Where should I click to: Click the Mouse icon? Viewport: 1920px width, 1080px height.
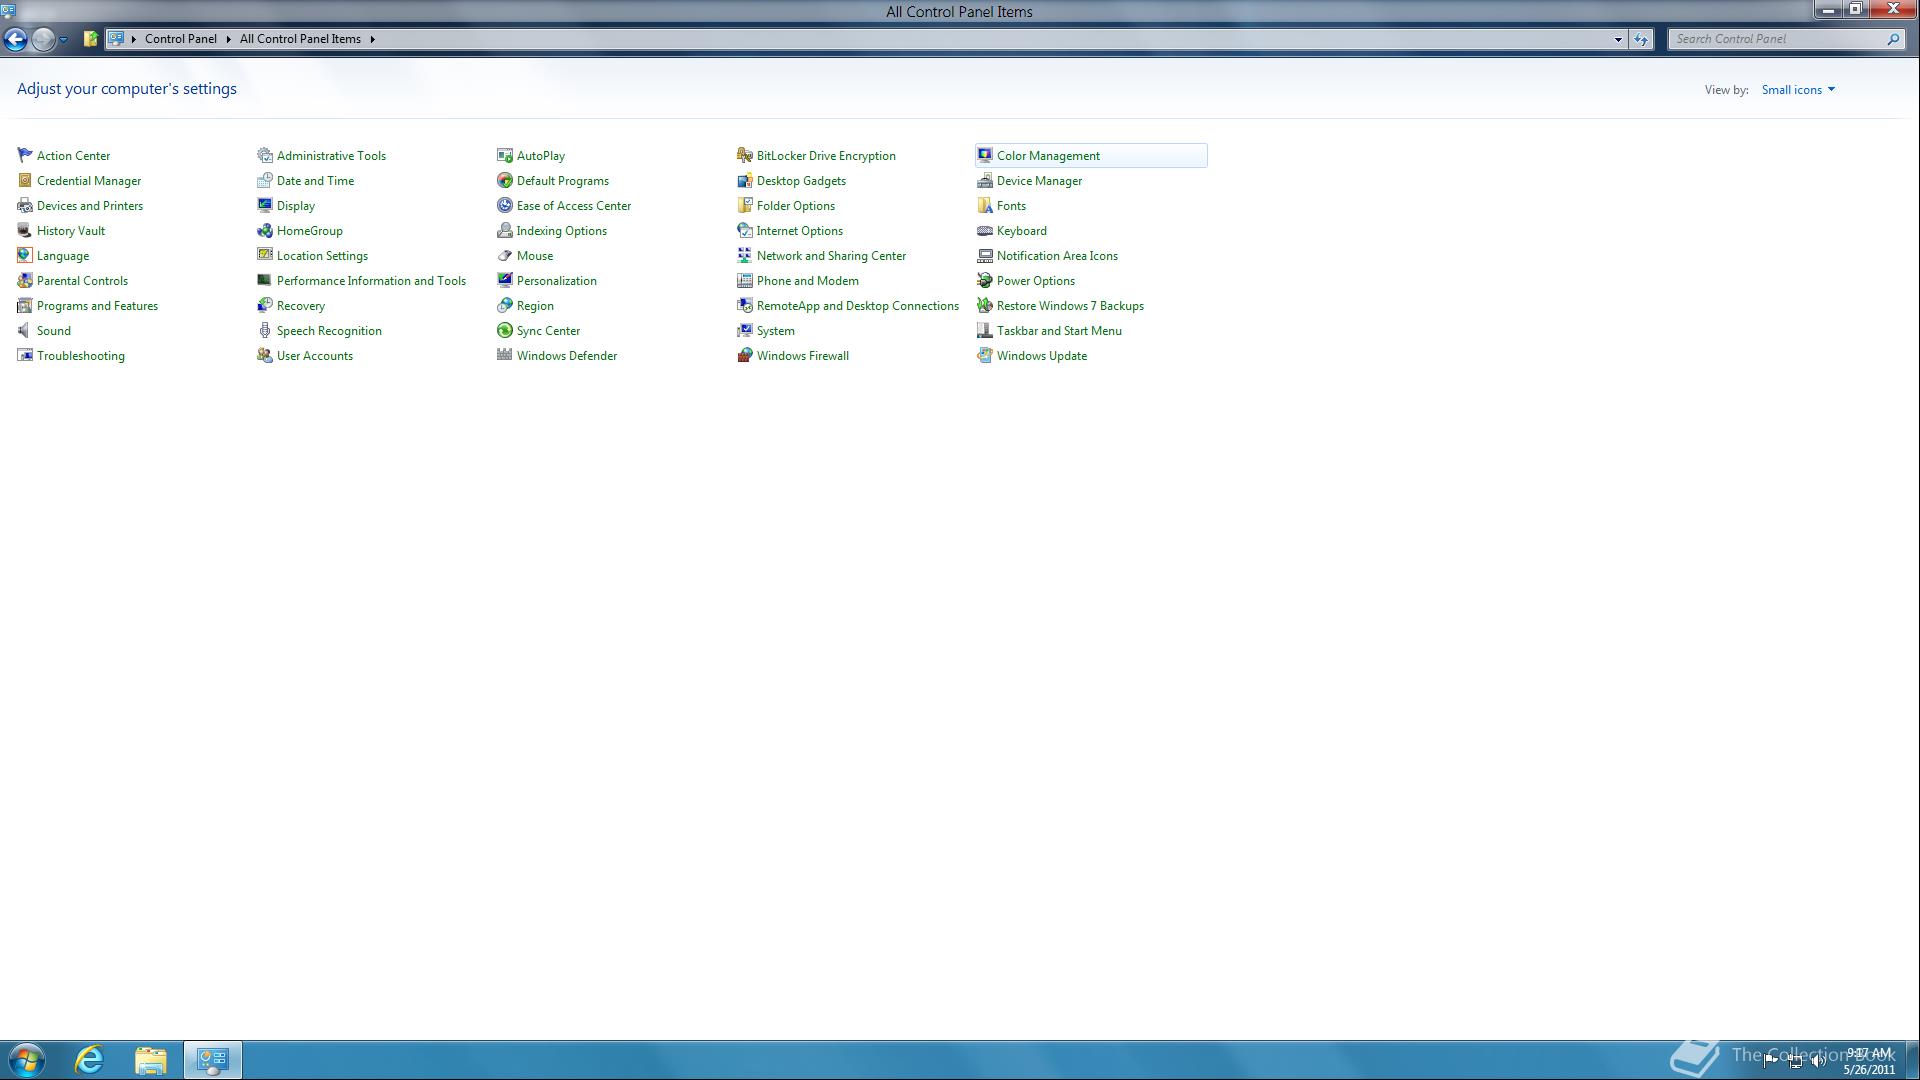(505, 255)
